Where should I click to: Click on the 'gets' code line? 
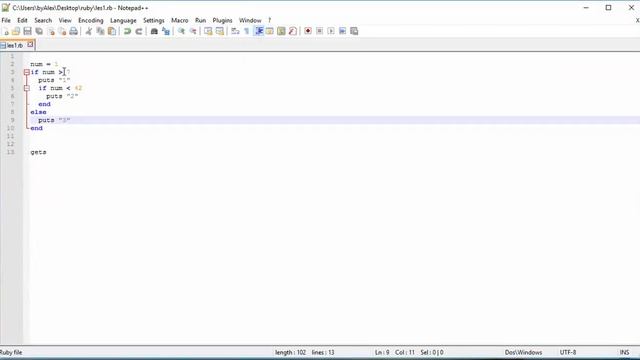[x=38, y=152]
